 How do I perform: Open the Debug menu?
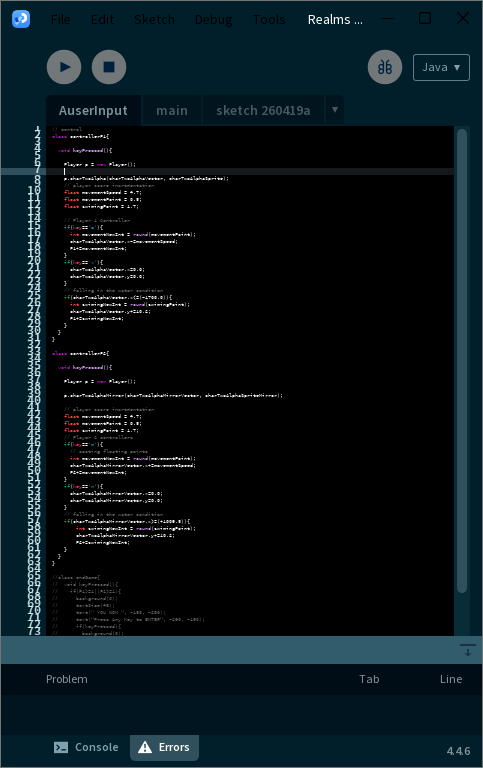214,20
